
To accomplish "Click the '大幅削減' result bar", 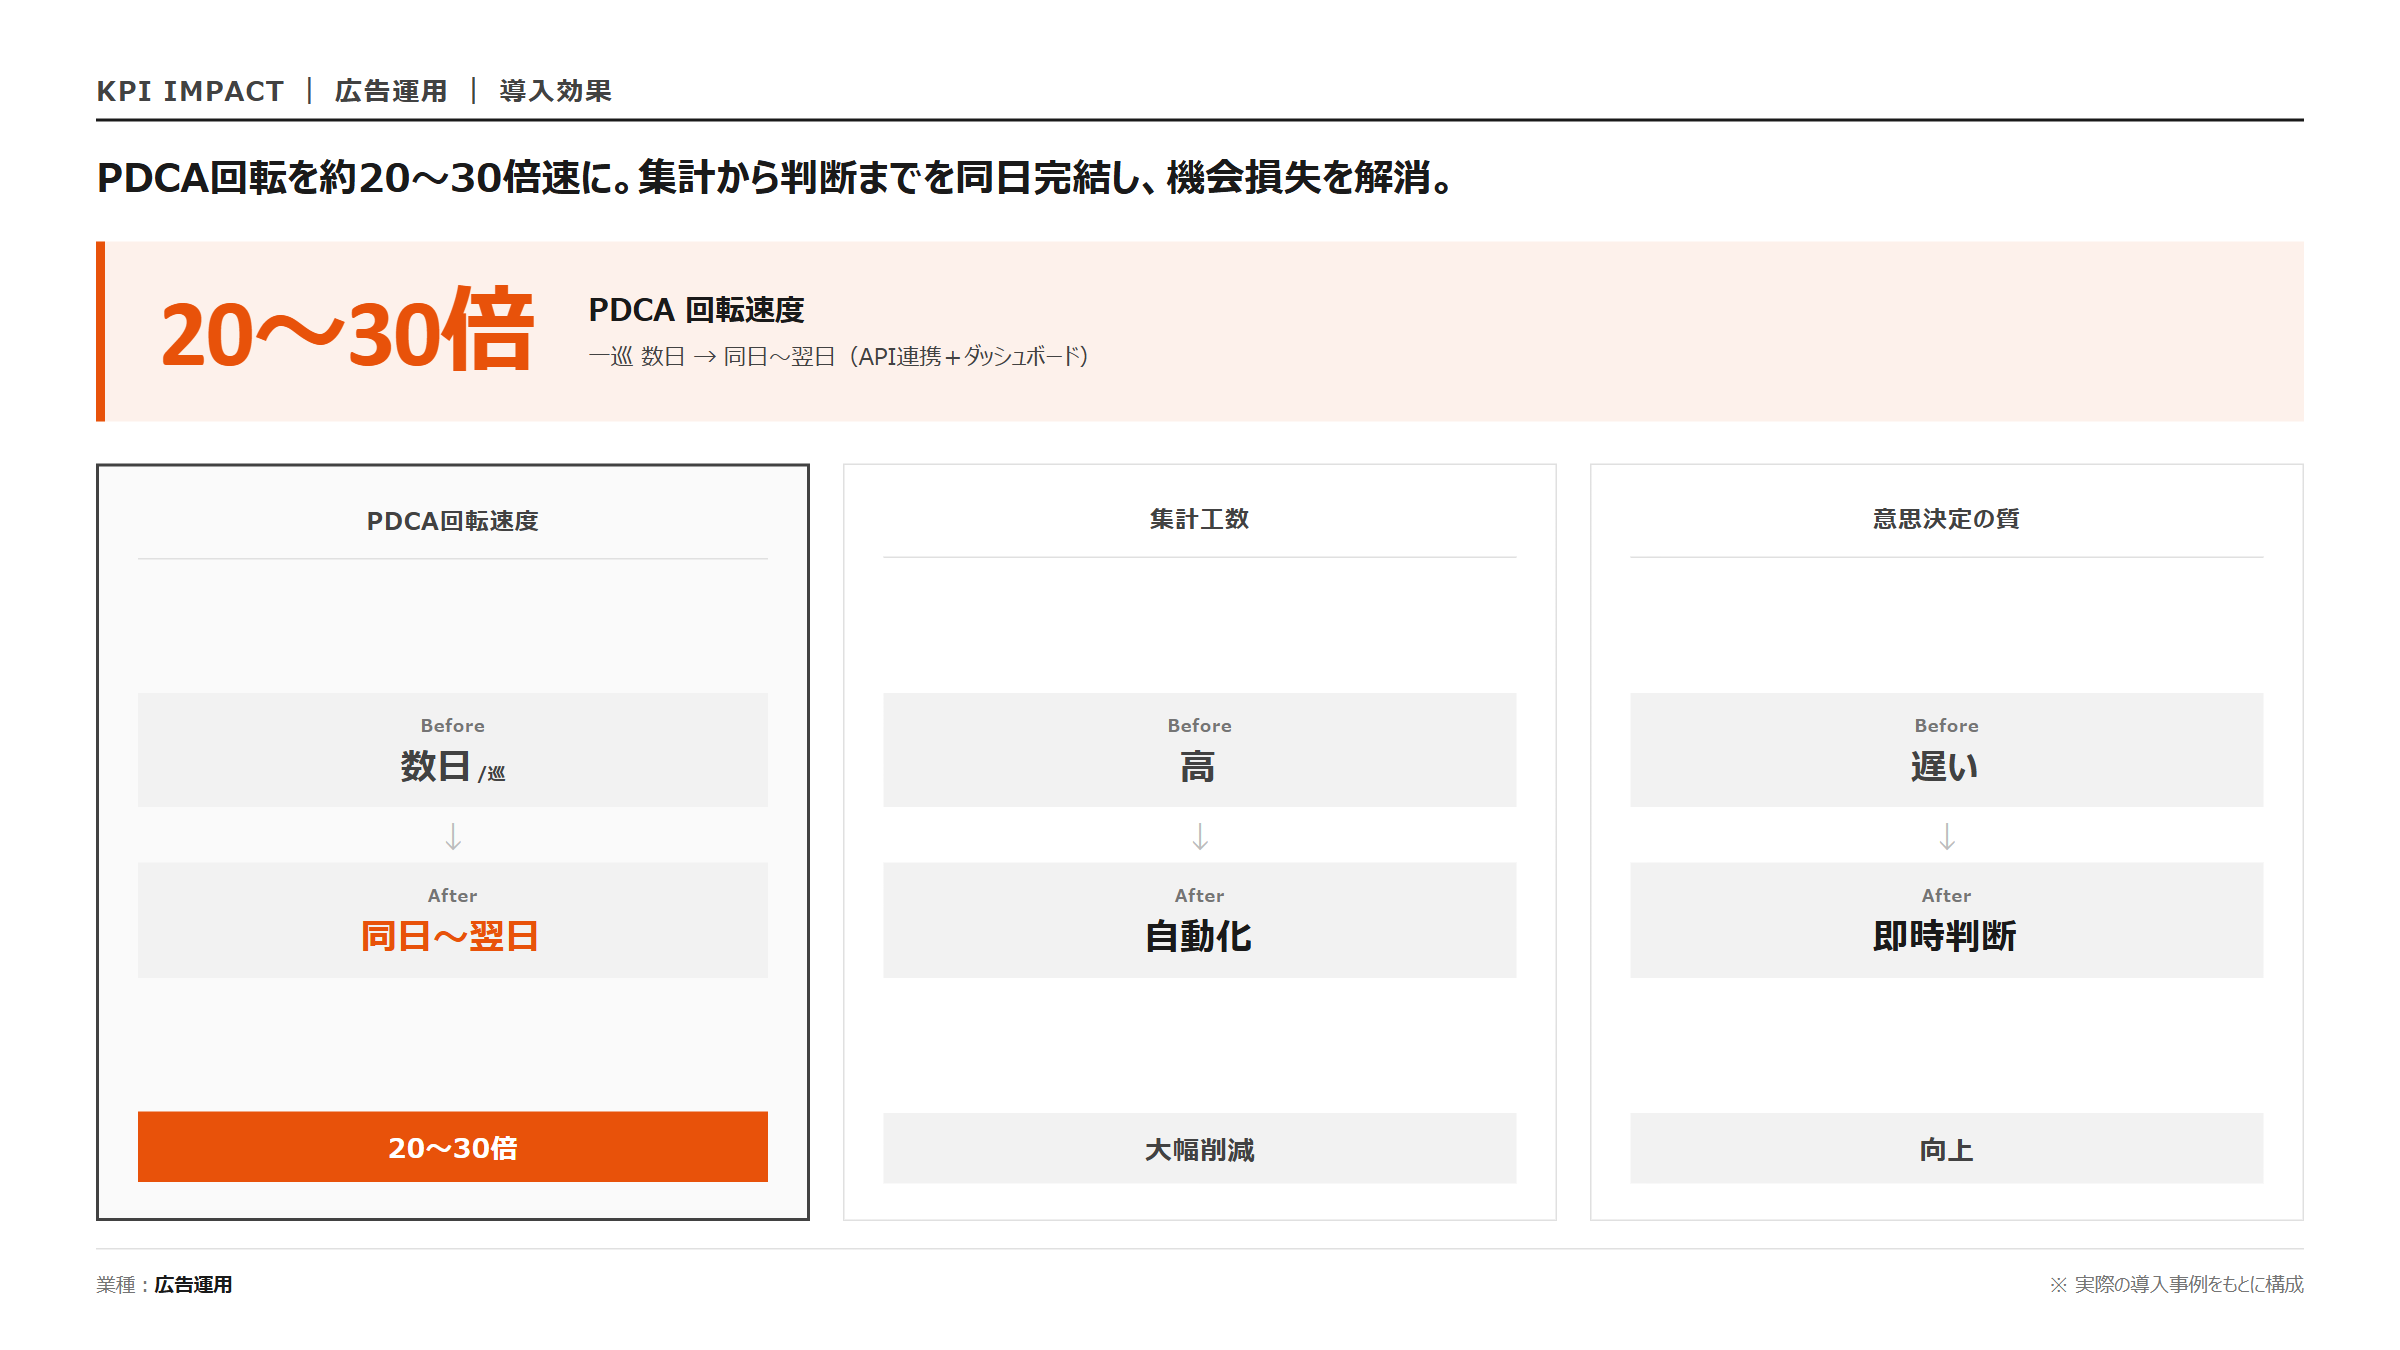I will click(1200, 1148).
